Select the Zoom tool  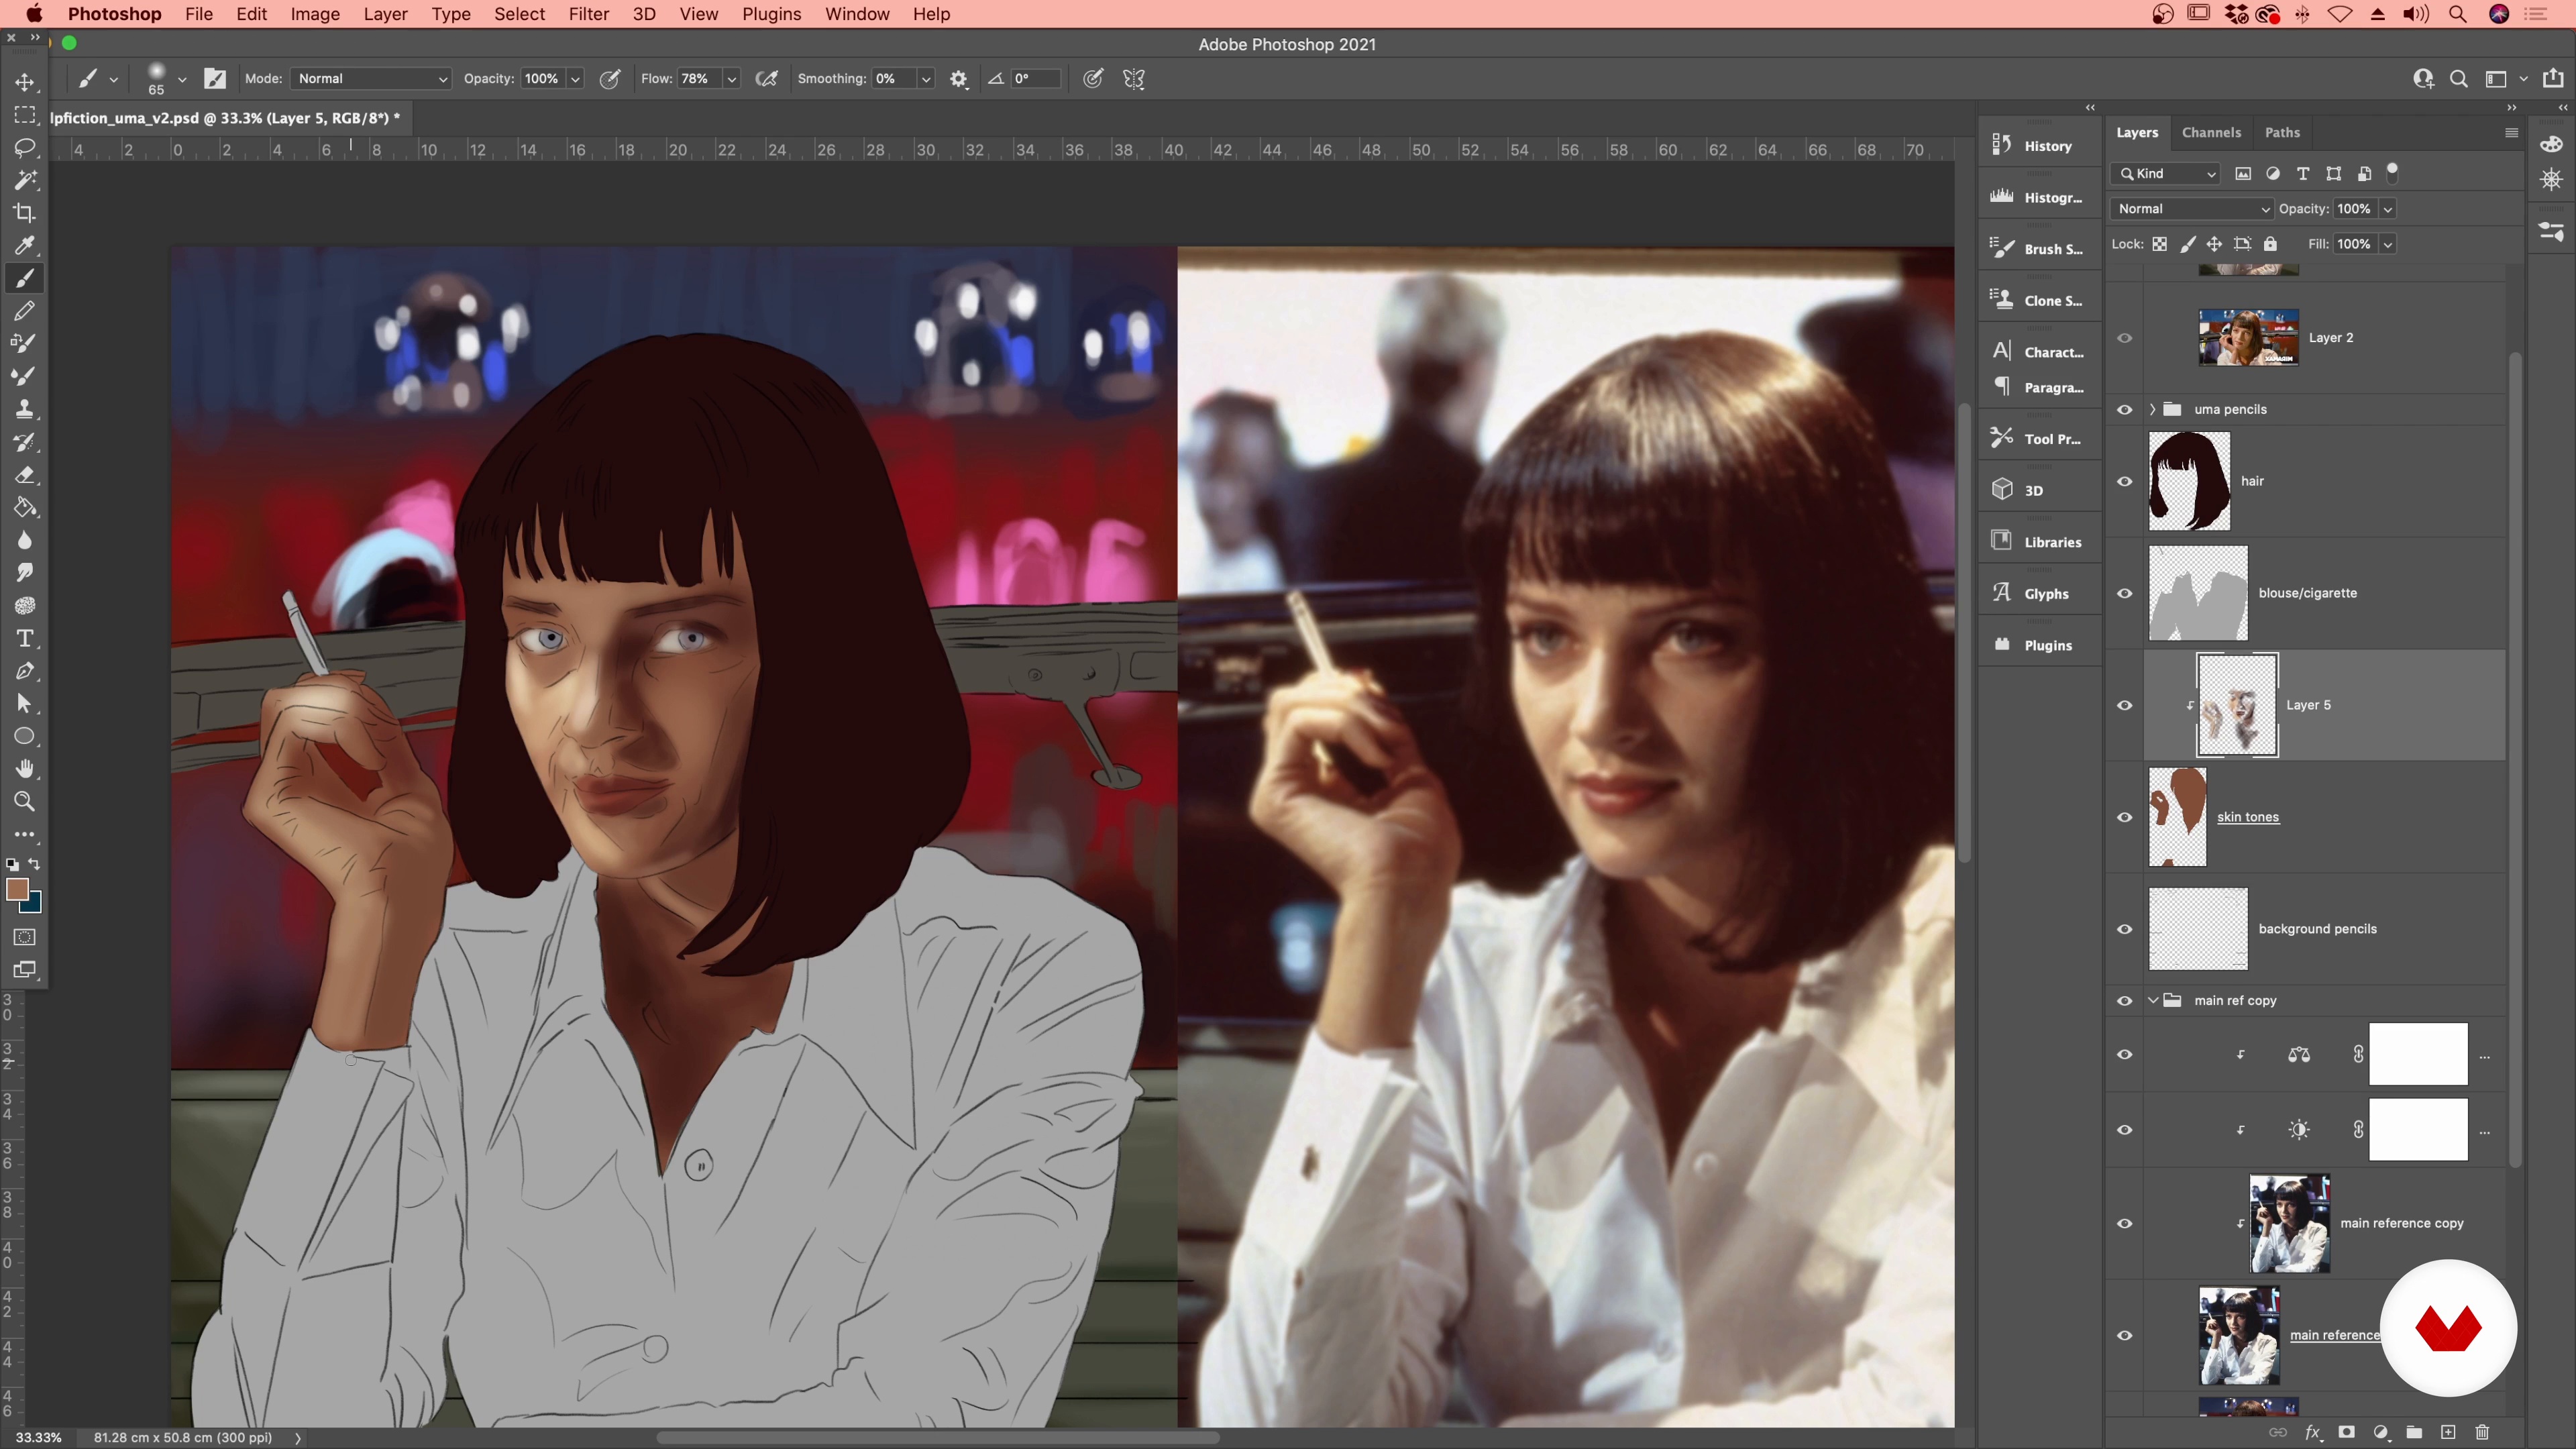click(25, 802)
